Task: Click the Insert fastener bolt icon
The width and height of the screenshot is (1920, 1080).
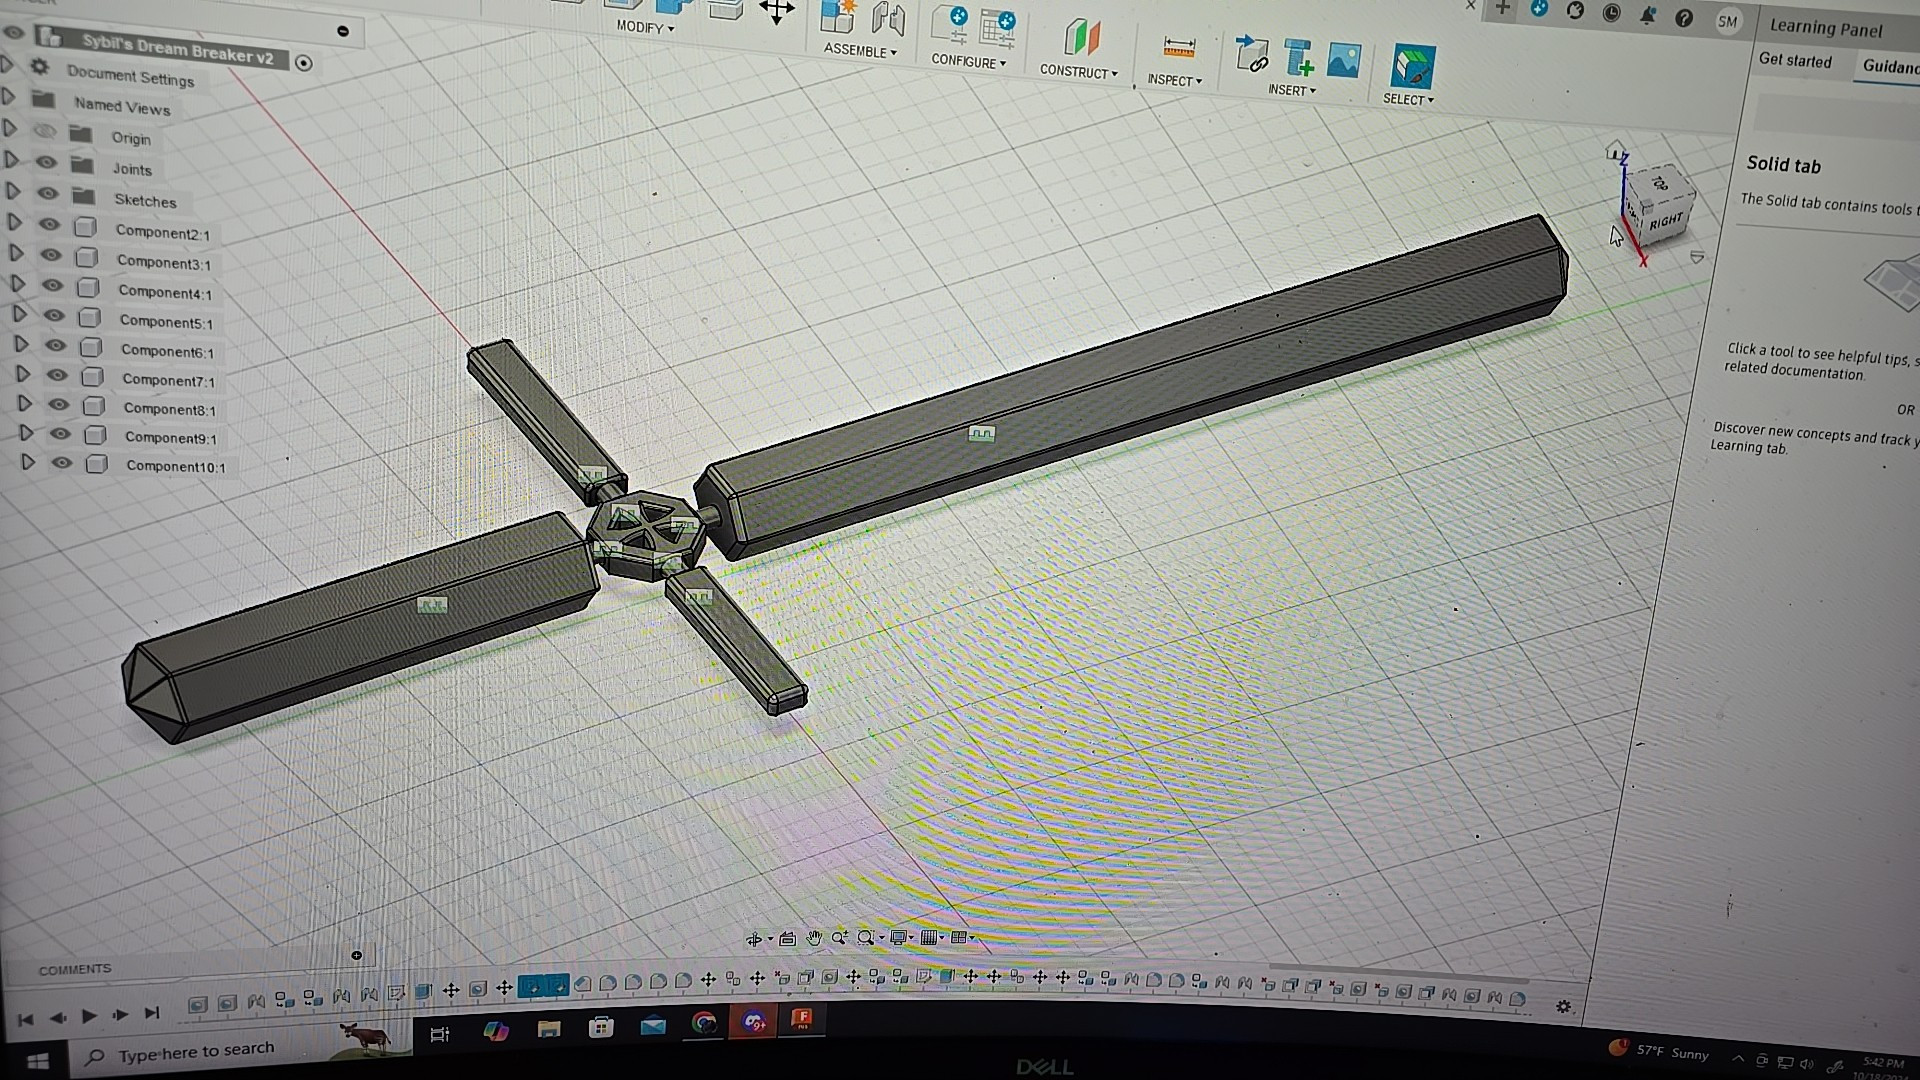Action: click(x=1298, y=58)
